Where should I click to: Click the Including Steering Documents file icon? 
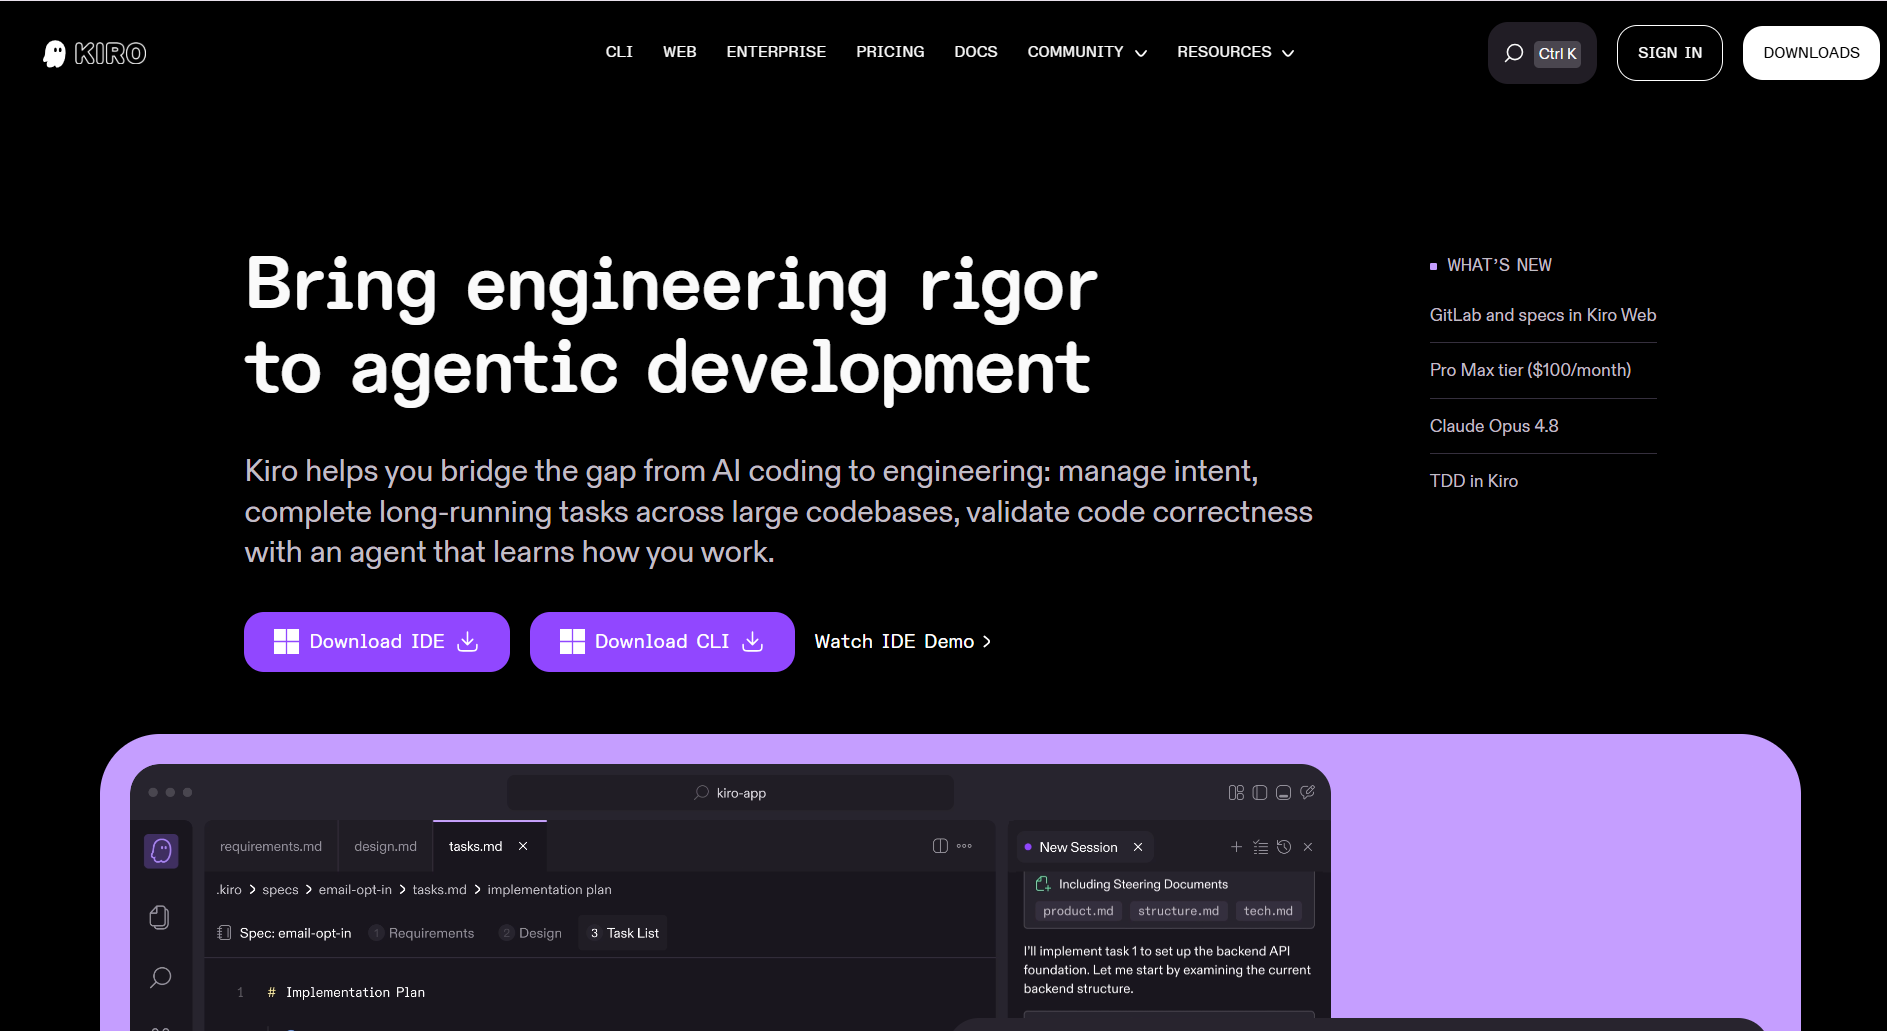pyautogui.click(x=1043, y=884)
